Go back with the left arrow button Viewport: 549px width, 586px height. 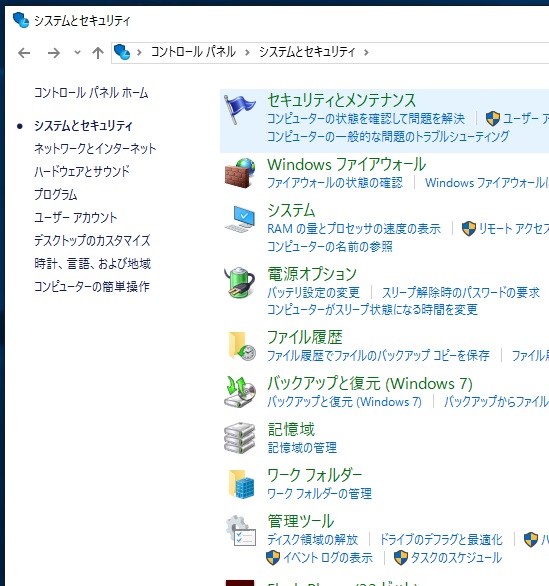click(24, 53)
